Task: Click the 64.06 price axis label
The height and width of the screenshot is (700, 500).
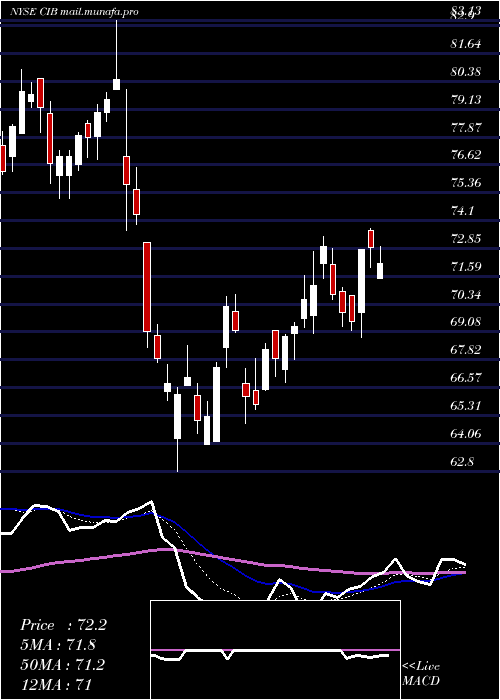Action: pos(466,434)
